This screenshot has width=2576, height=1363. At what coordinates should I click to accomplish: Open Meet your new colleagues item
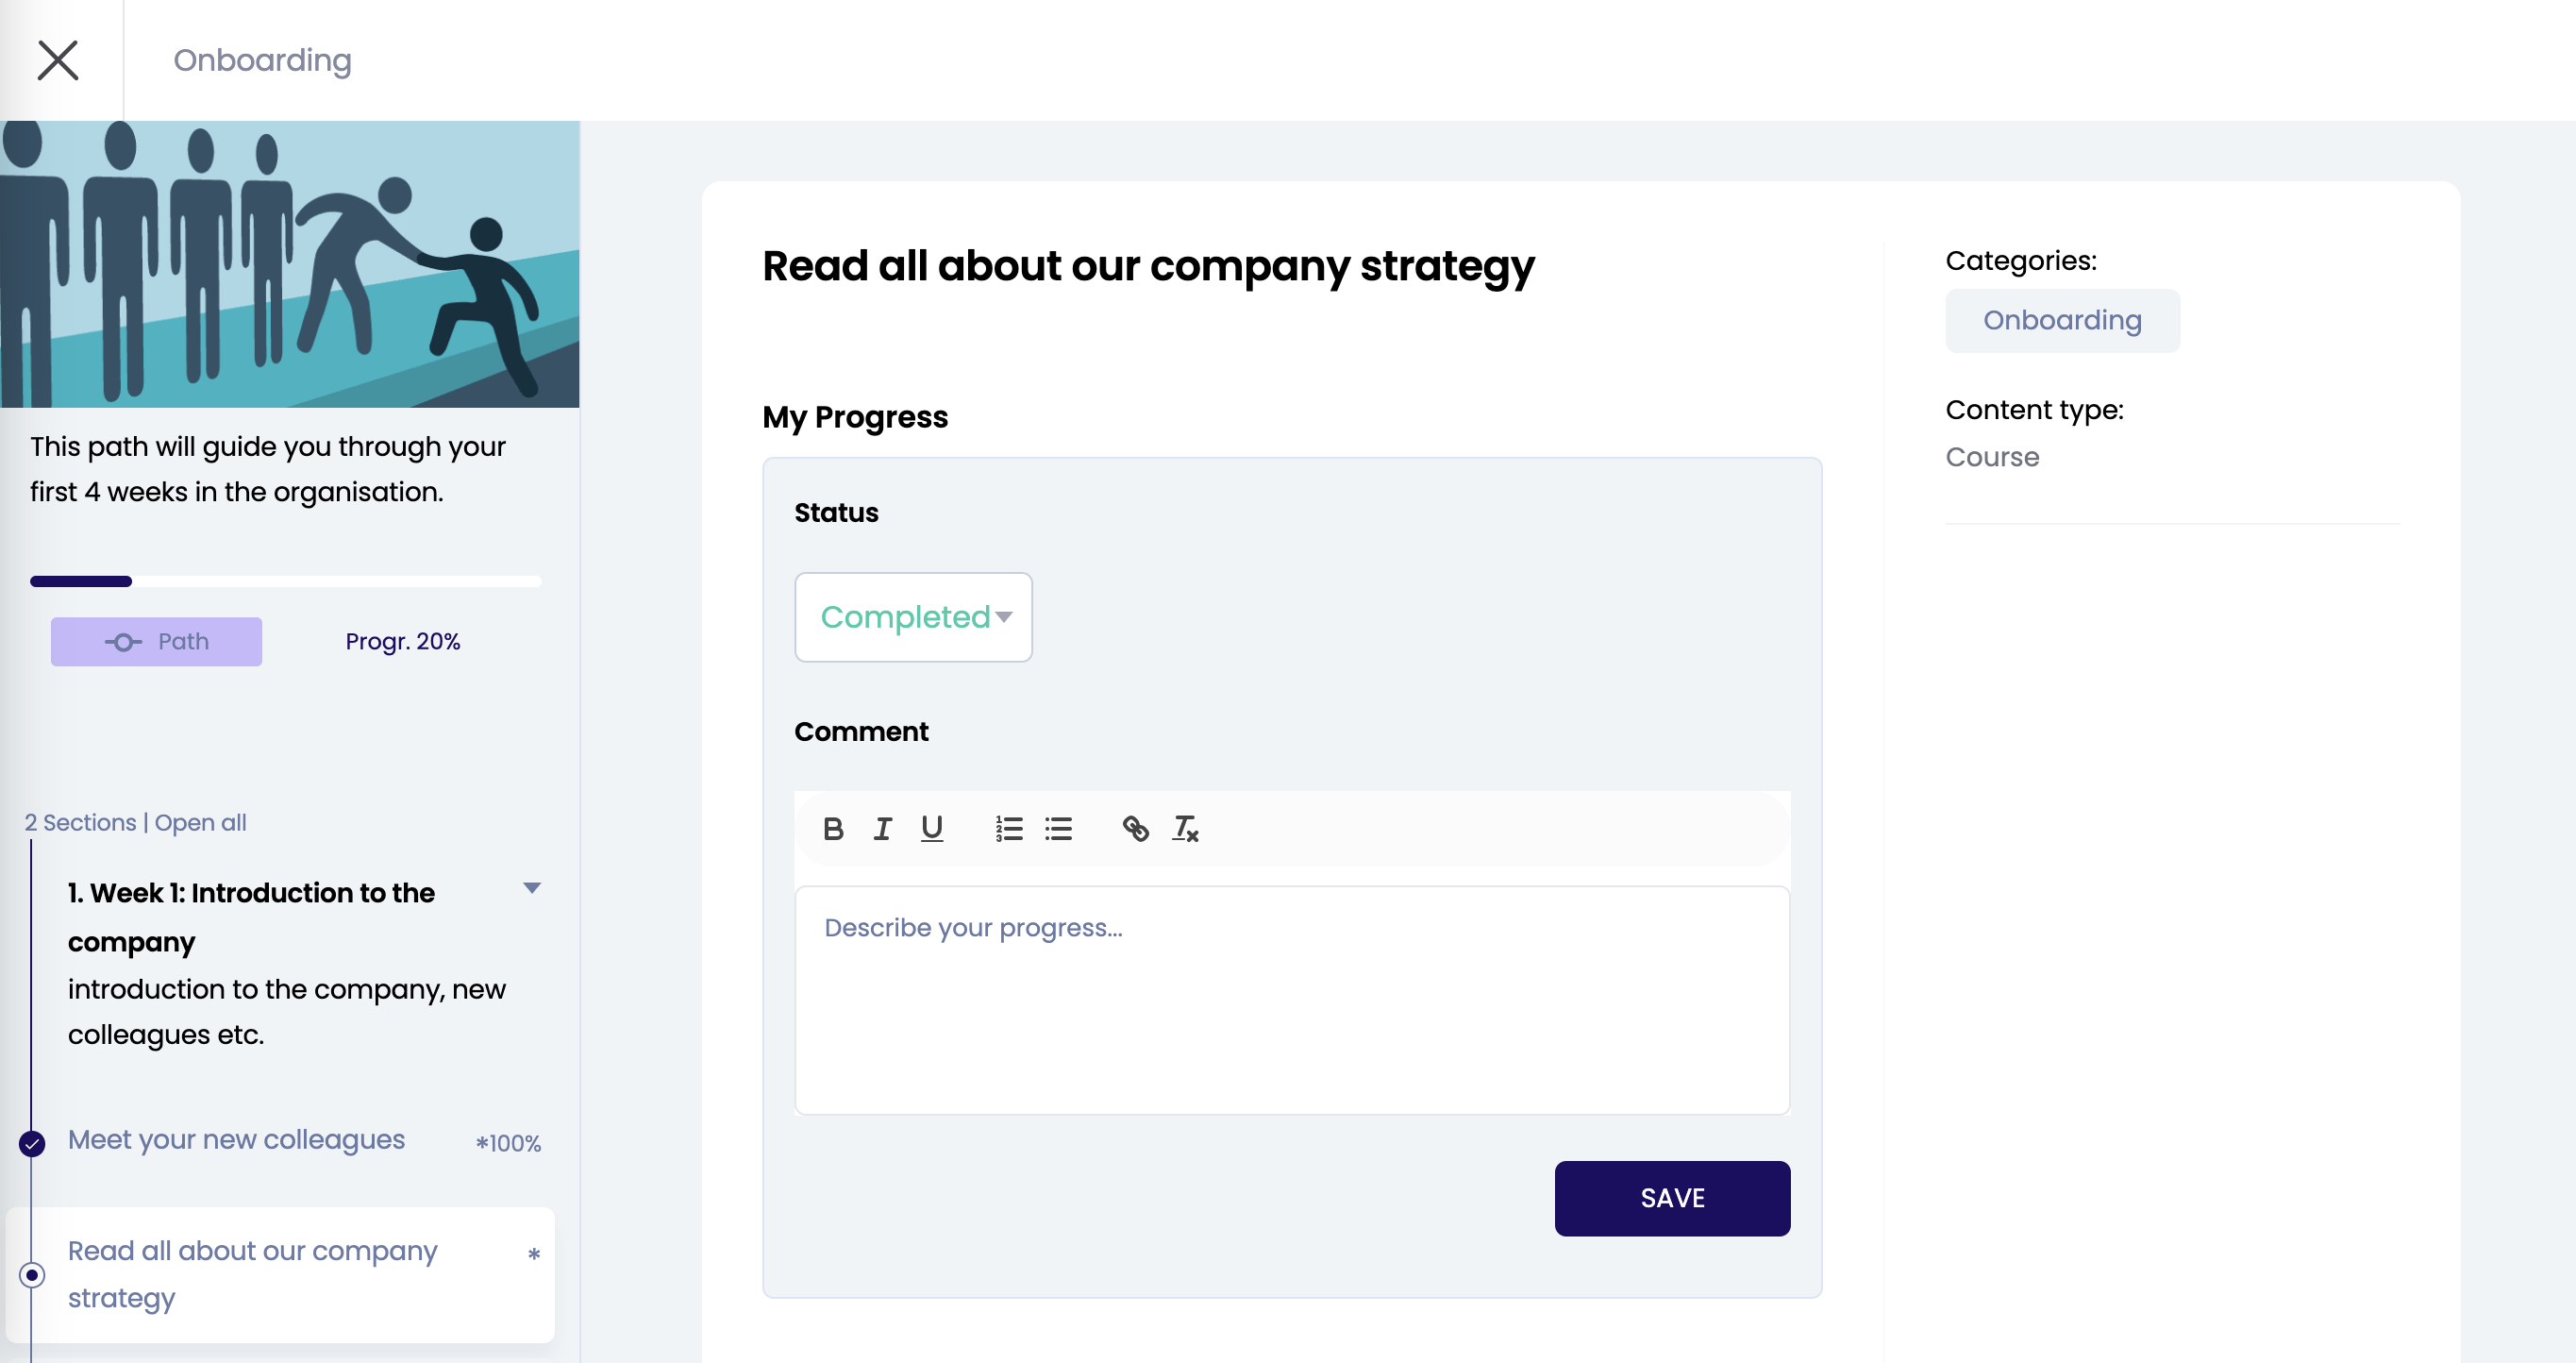pos(236,1140)
